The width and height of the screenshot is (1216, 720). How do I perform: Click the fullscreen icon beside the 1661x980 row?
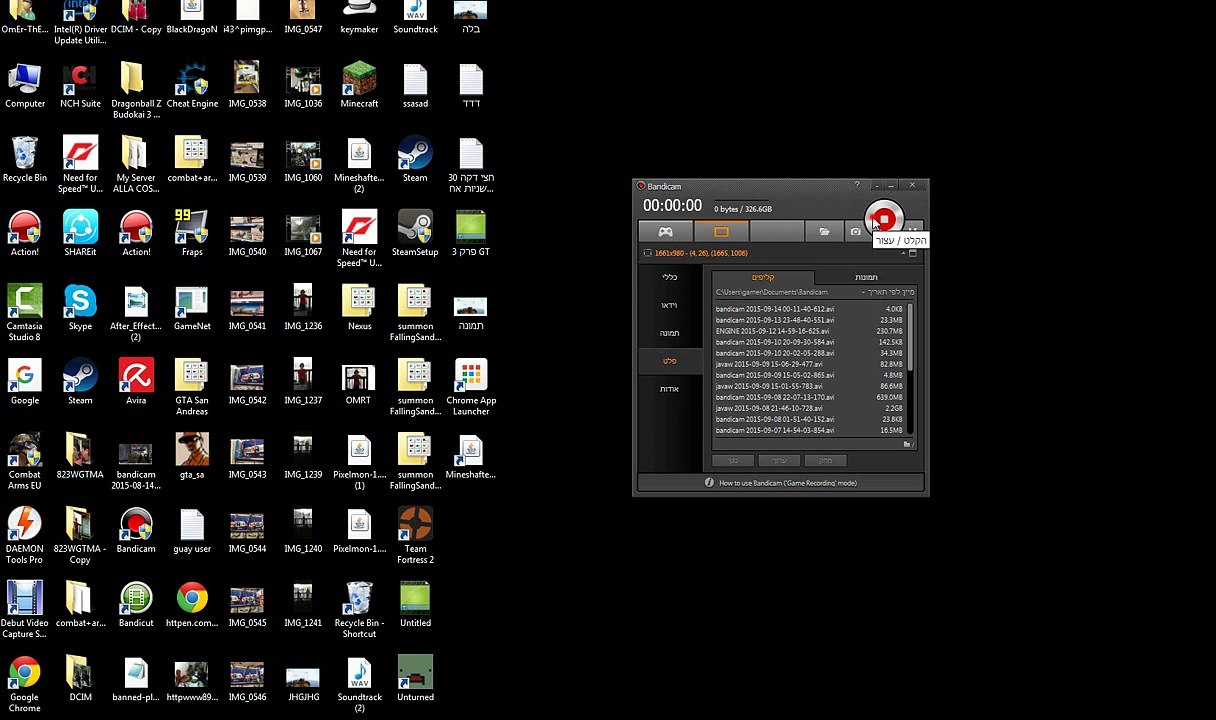(912, 253)
